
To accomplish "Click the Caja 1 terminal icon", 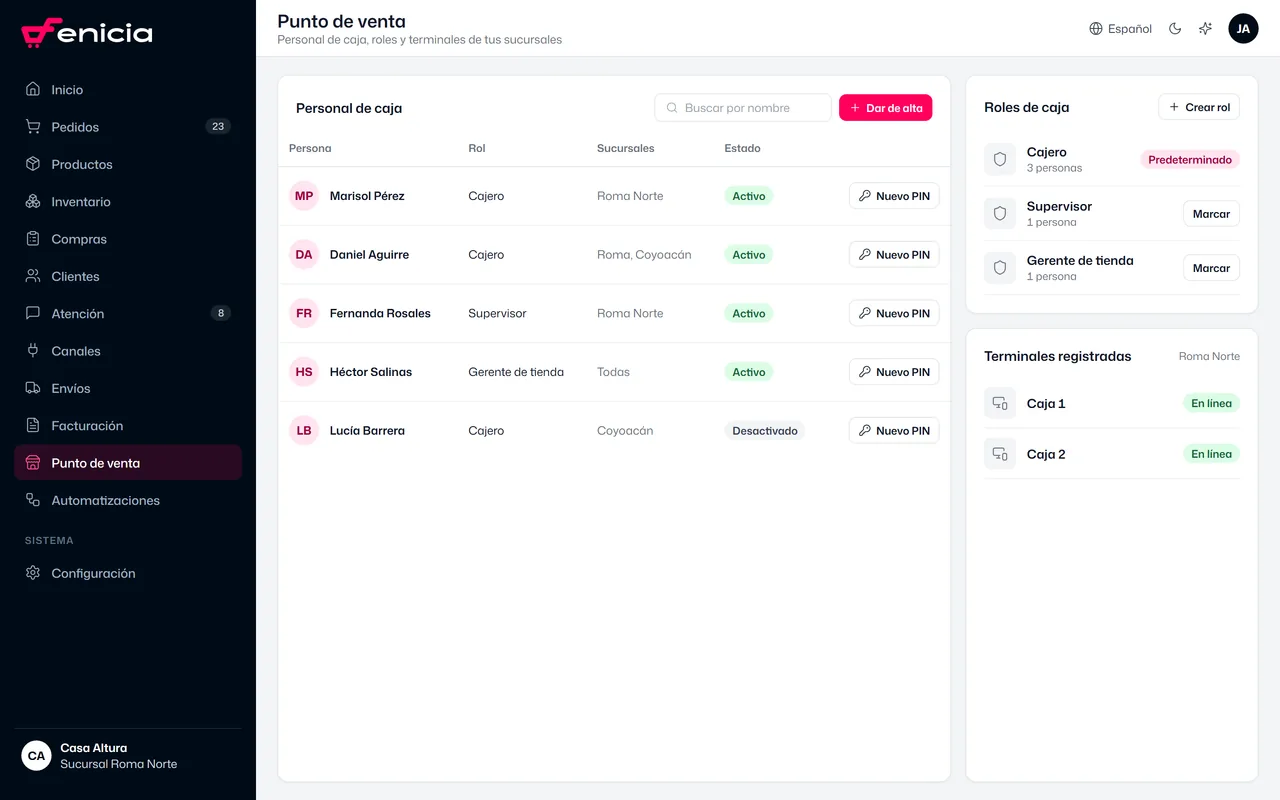I will coord(1000,403).
